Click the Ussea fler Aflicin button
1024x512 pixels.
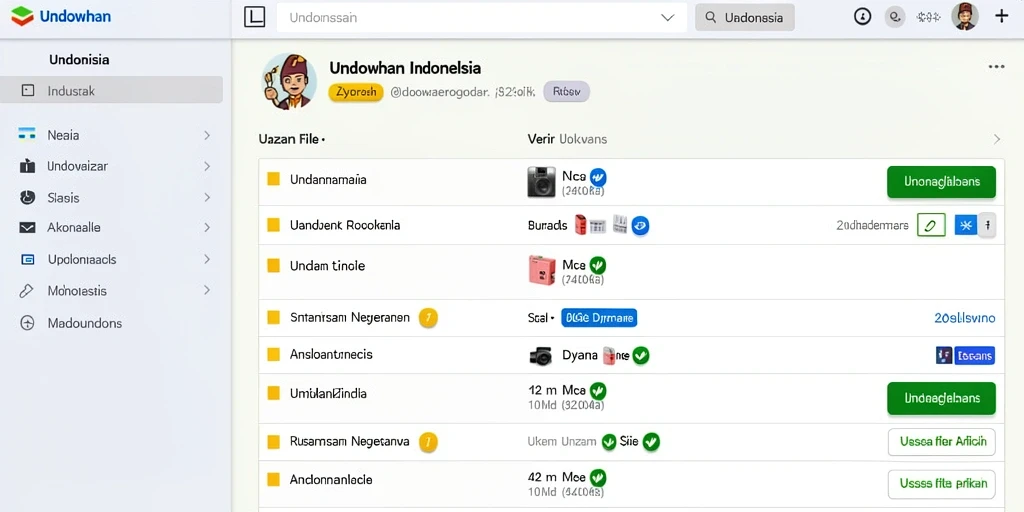(942, 441)
